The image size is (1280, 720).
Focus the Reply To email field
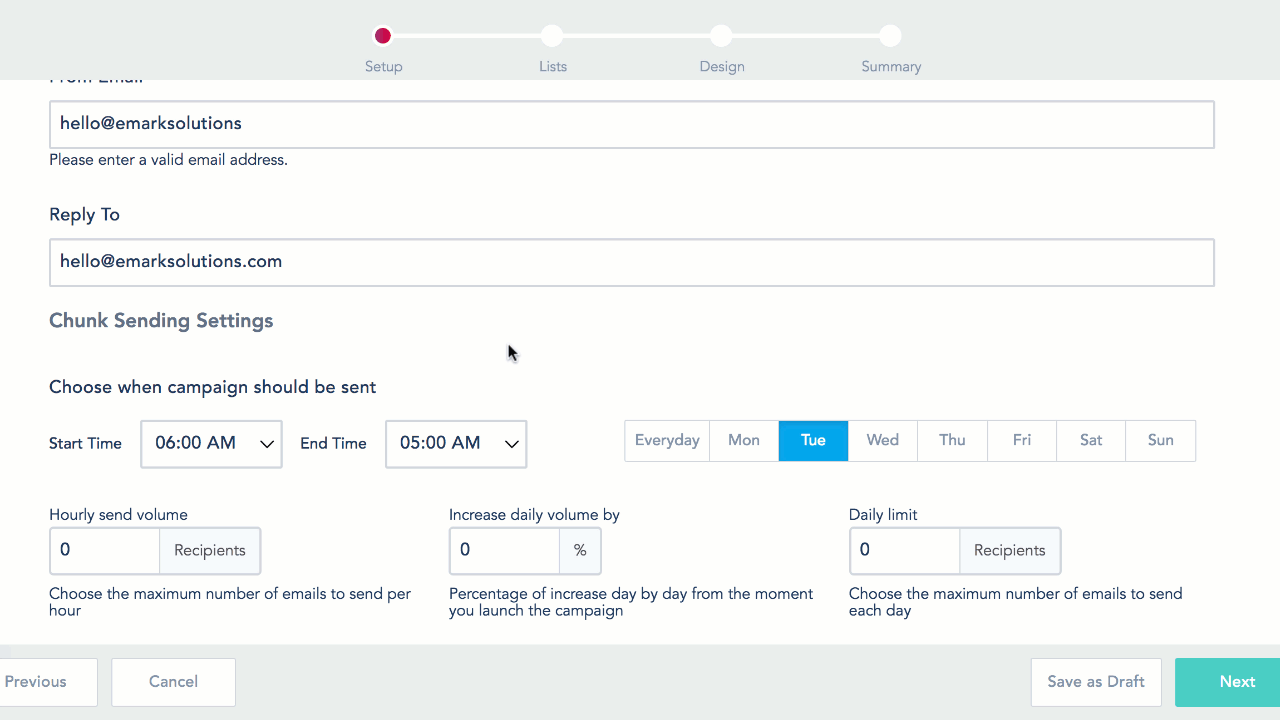[631, 262]
